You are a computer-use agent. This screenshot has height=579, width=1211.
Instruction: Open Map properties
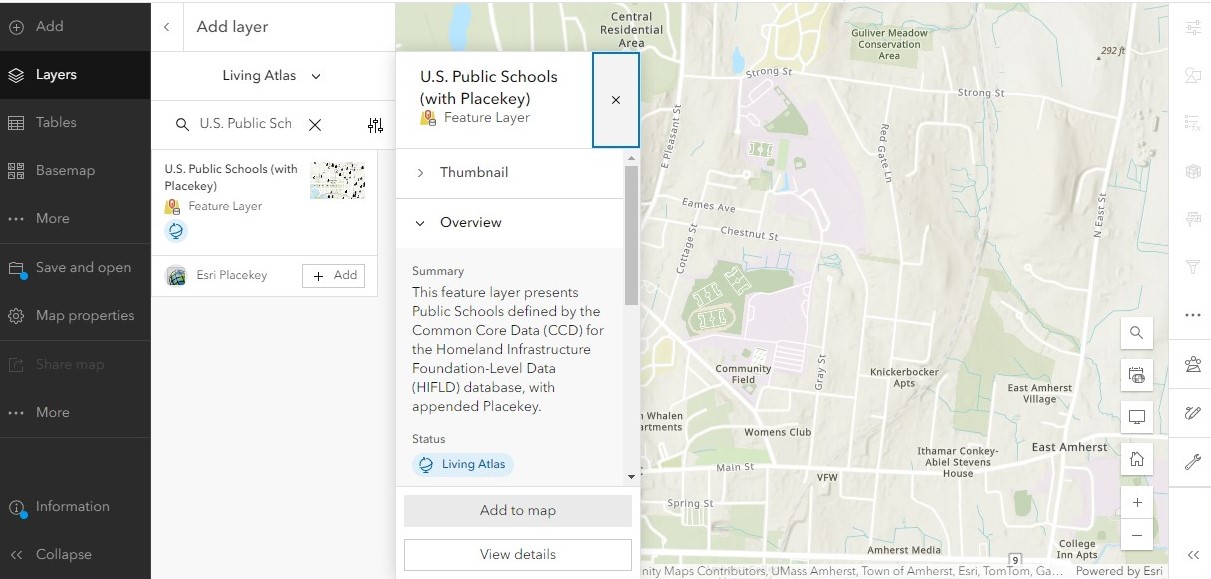click(x=75, y=316)
